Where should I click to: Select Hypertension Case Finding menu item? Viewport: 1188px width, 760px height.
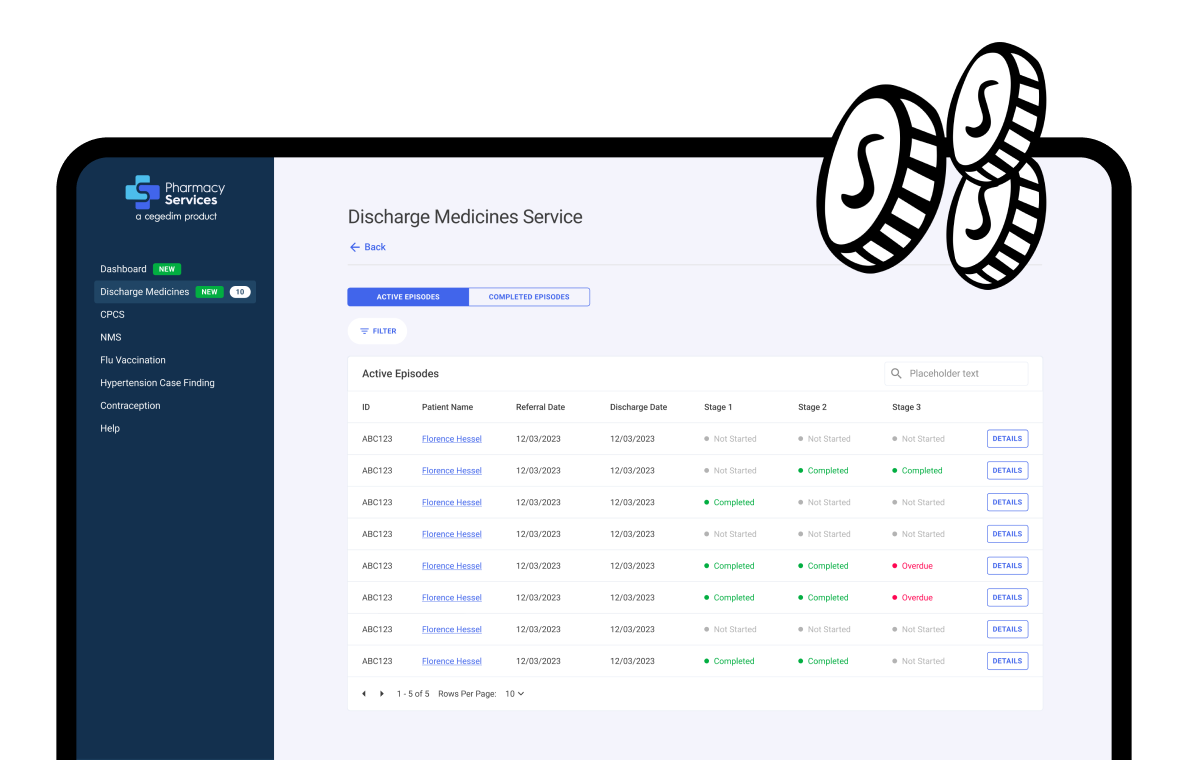157,383
